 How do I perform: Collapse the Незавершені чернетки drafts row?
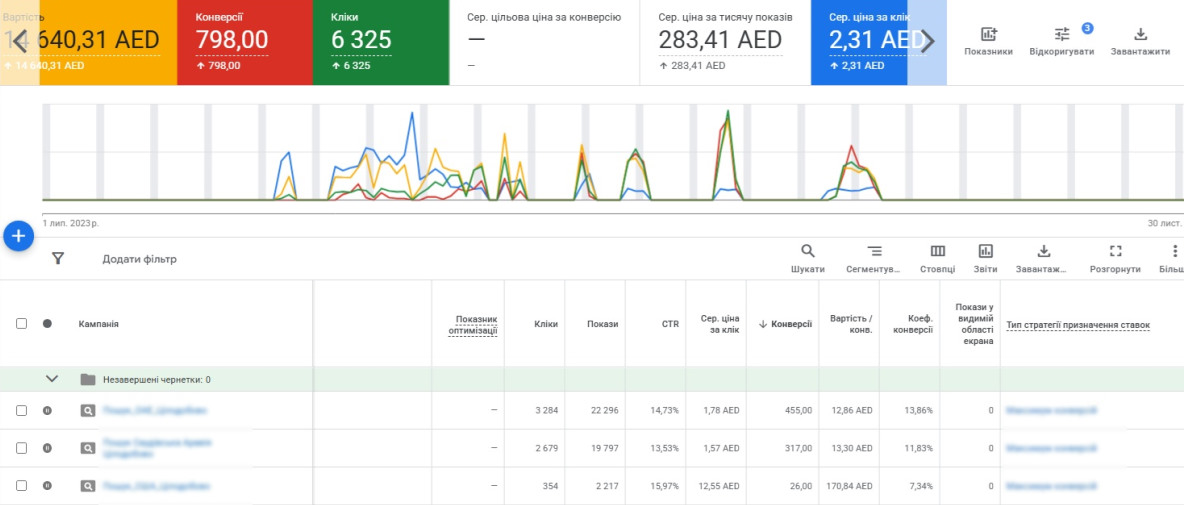click(53, 379)
